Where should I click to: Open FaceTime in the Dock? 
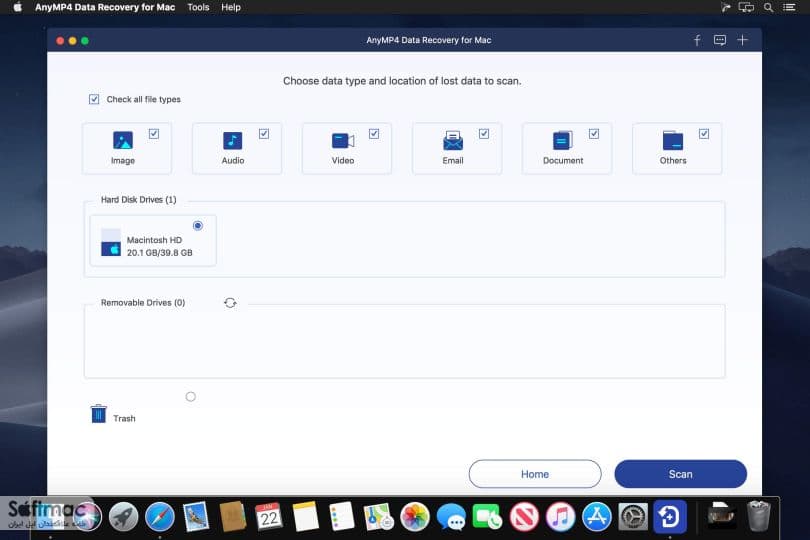point(487,516)
